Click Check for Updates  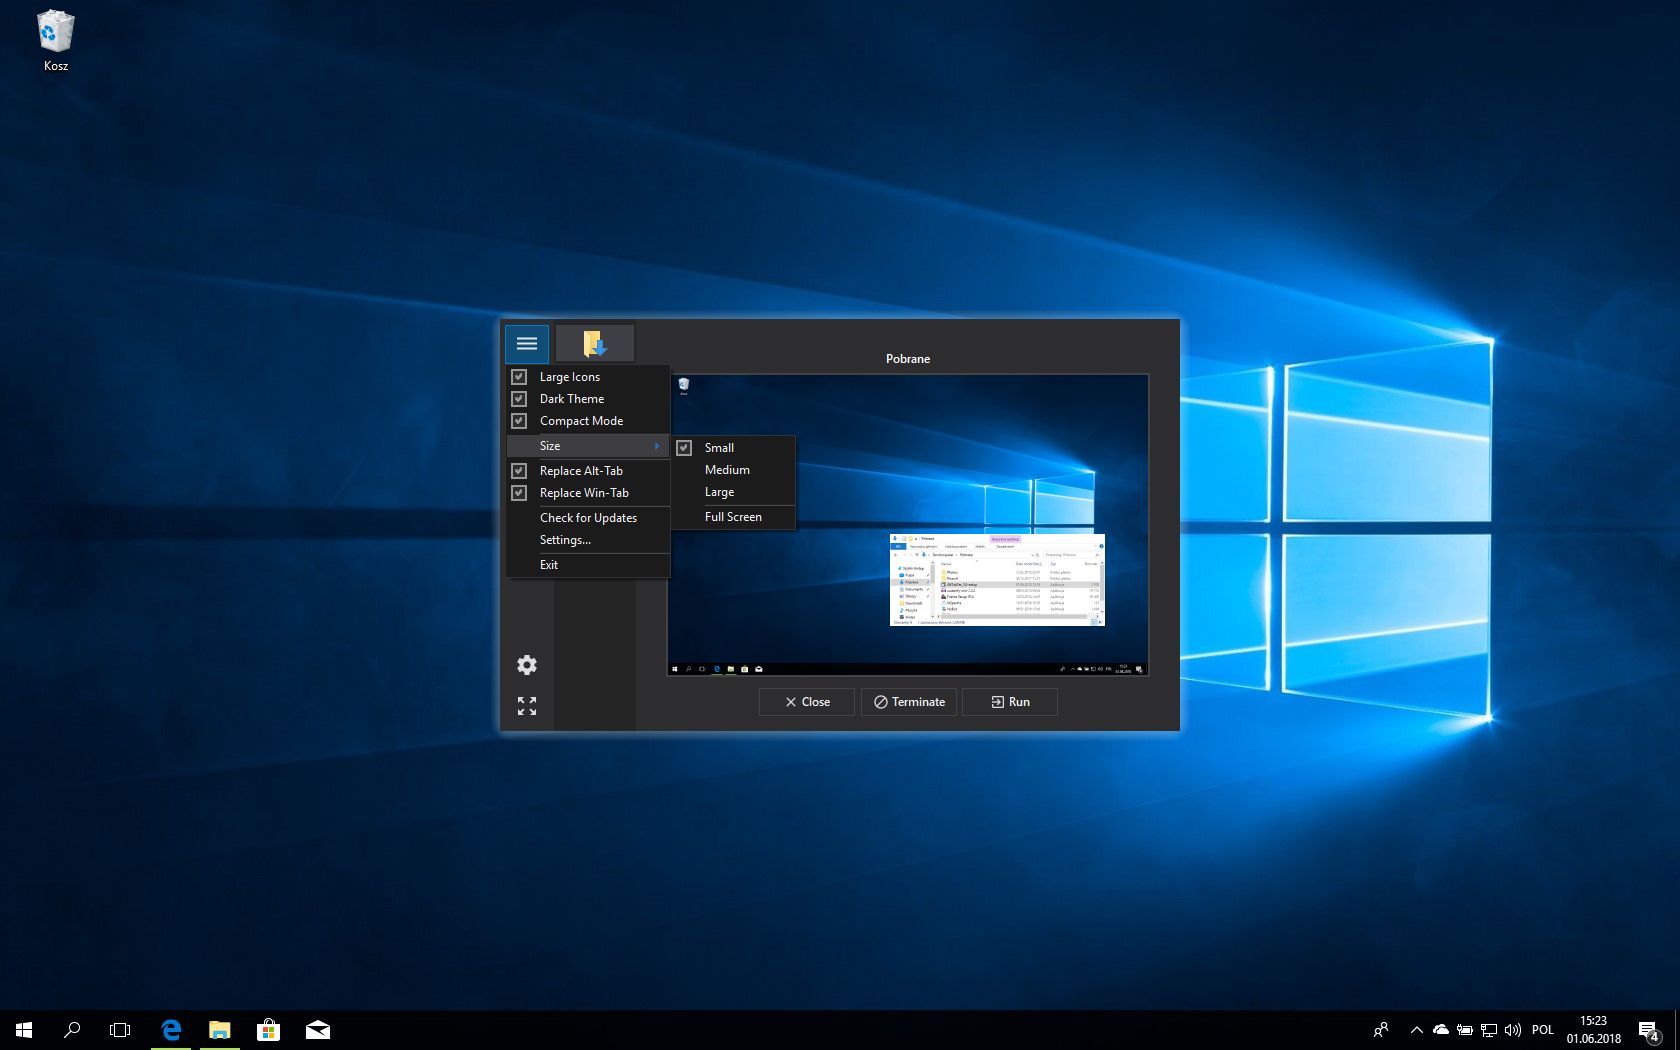click(588, 518)
